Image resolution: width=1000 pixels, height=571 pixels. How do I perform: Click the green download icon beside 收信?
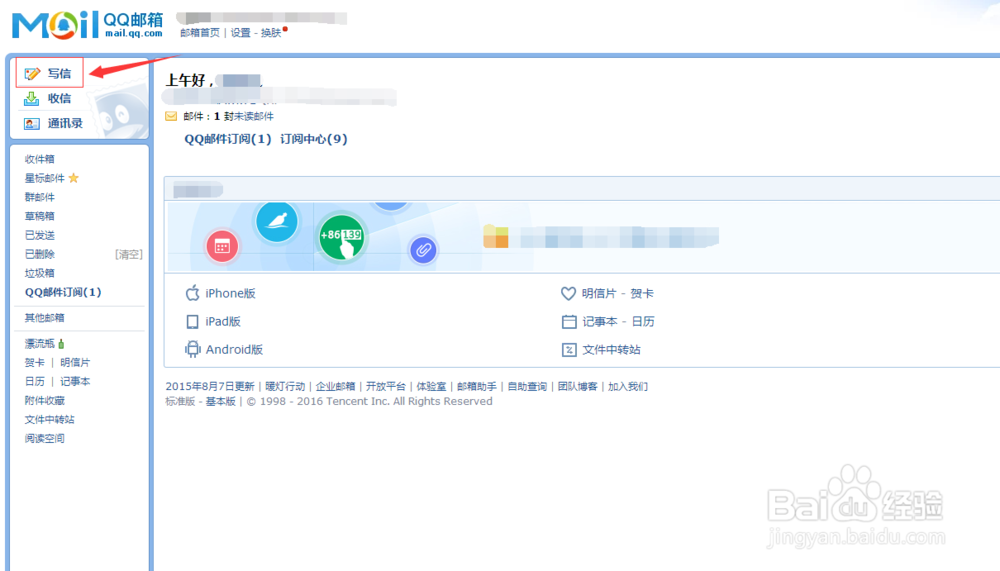31,98
